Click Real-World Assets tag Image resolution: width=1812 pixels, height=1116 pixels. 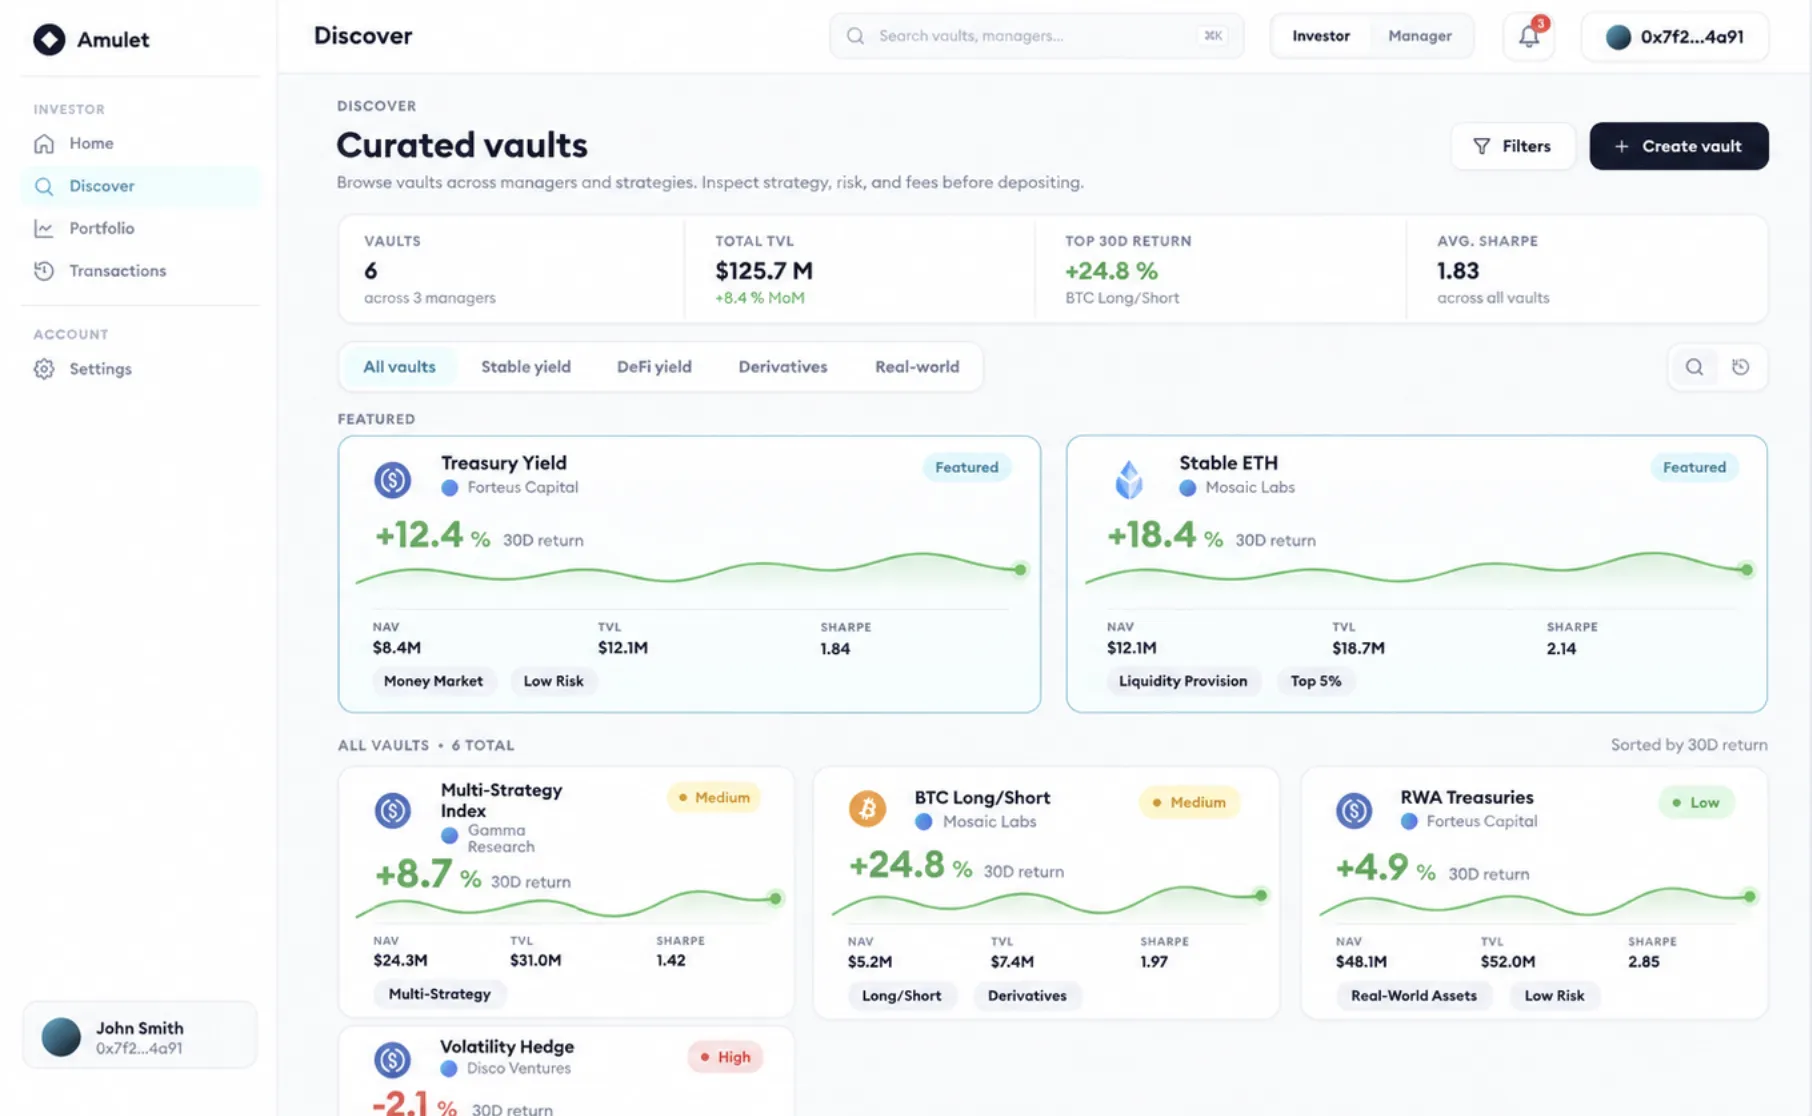[x=1413, y=996]
